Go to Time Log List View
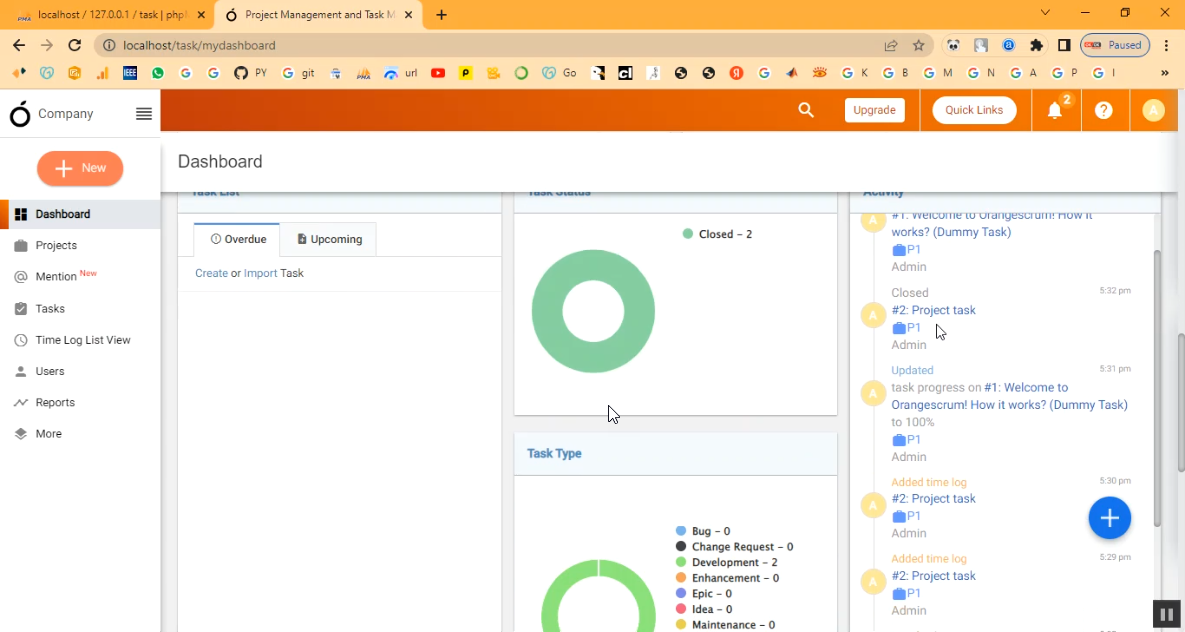The width and height of the screenshot is (1185, 632). tap(83, 340)
